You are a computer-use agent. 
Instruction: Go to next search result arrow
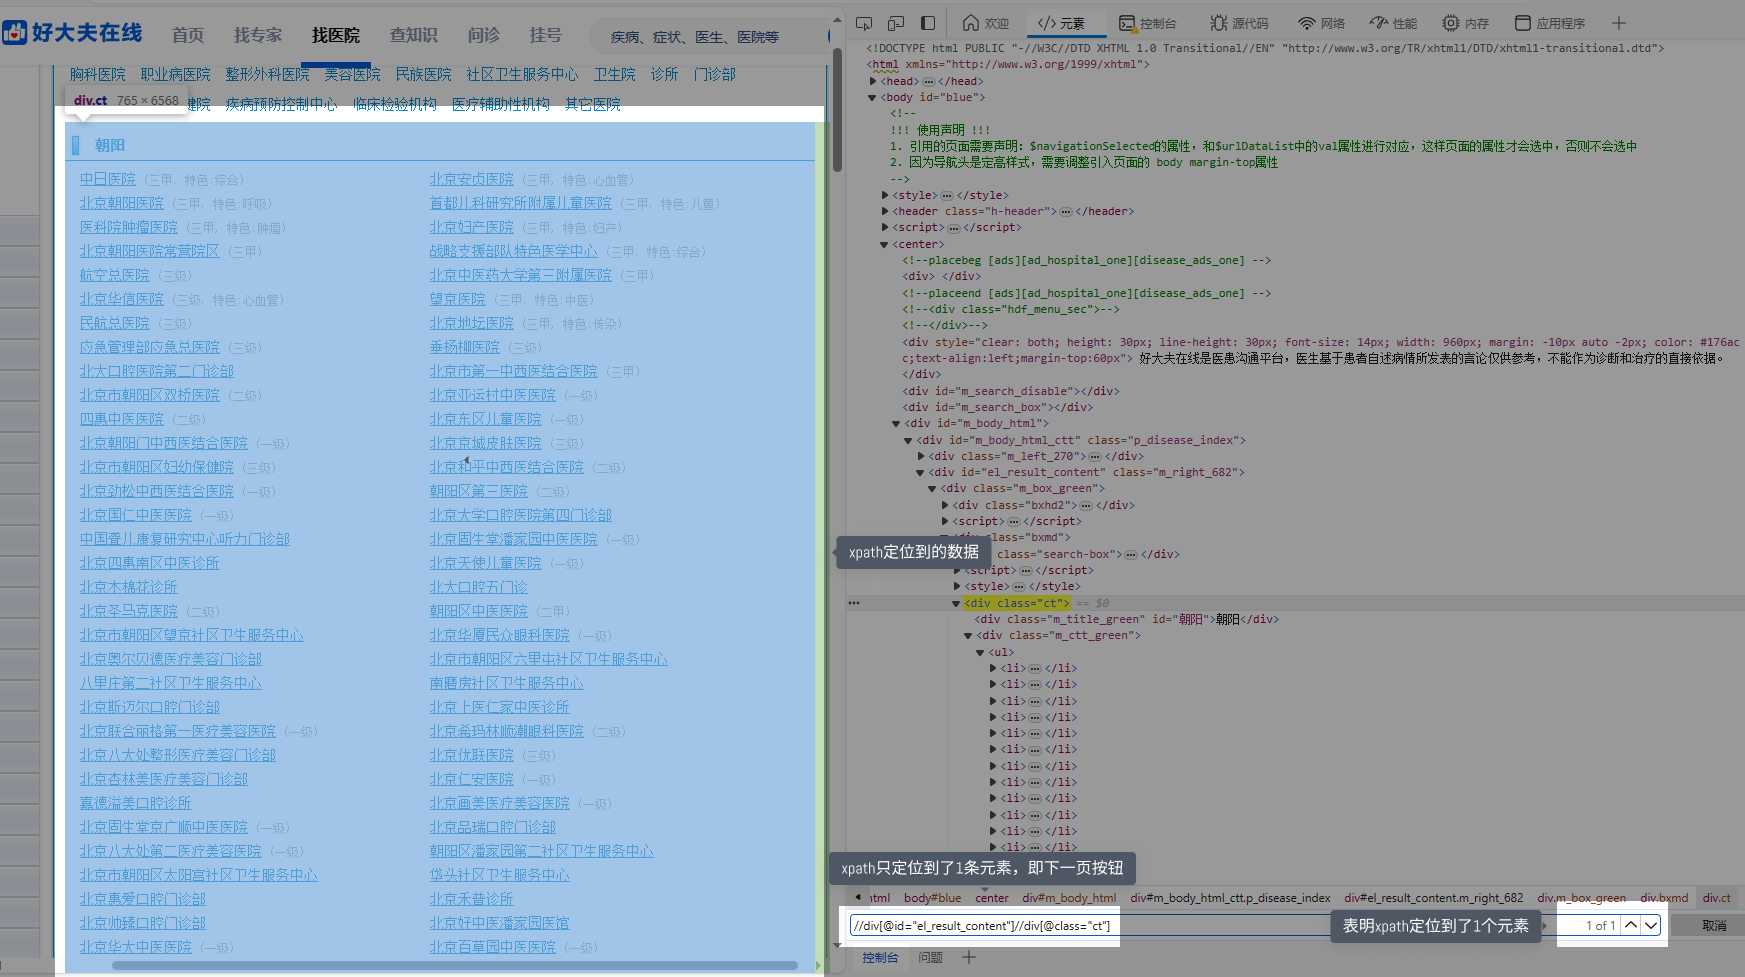click(1651, 925)
